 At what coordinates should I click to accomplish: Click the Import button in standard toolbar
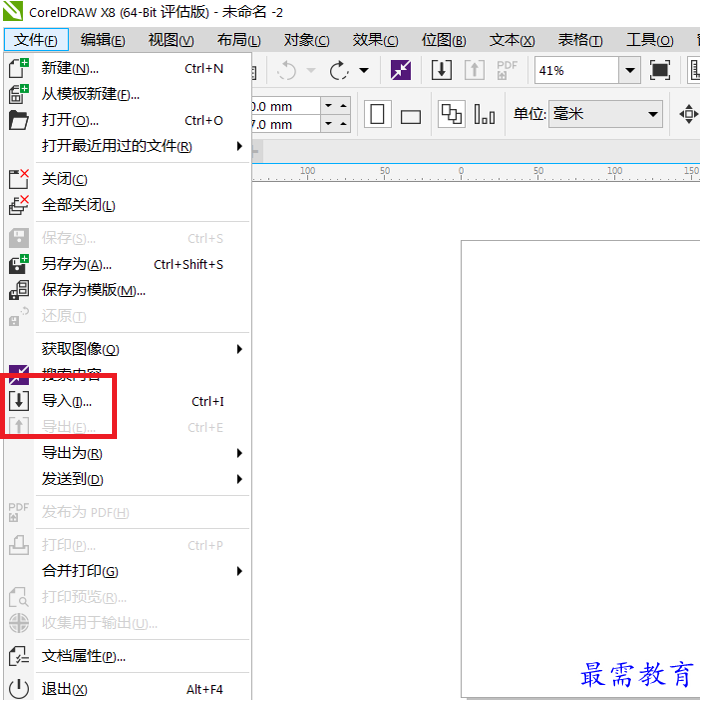(441, 70)
